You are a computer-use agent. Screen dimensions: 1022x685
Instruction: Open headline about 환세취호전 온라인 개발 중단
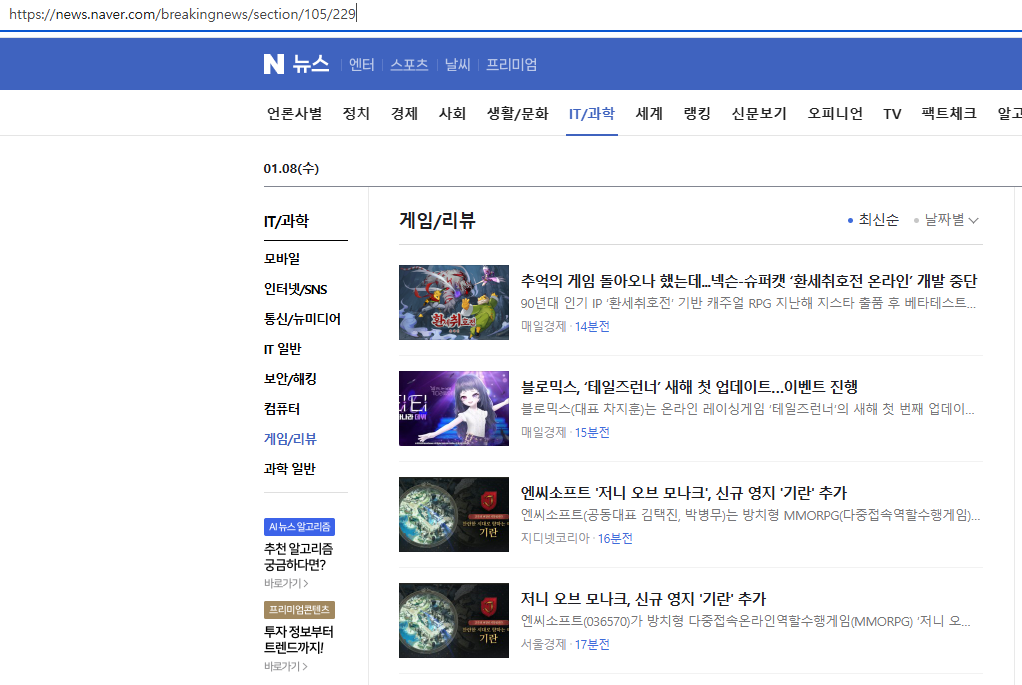[749, 281]
